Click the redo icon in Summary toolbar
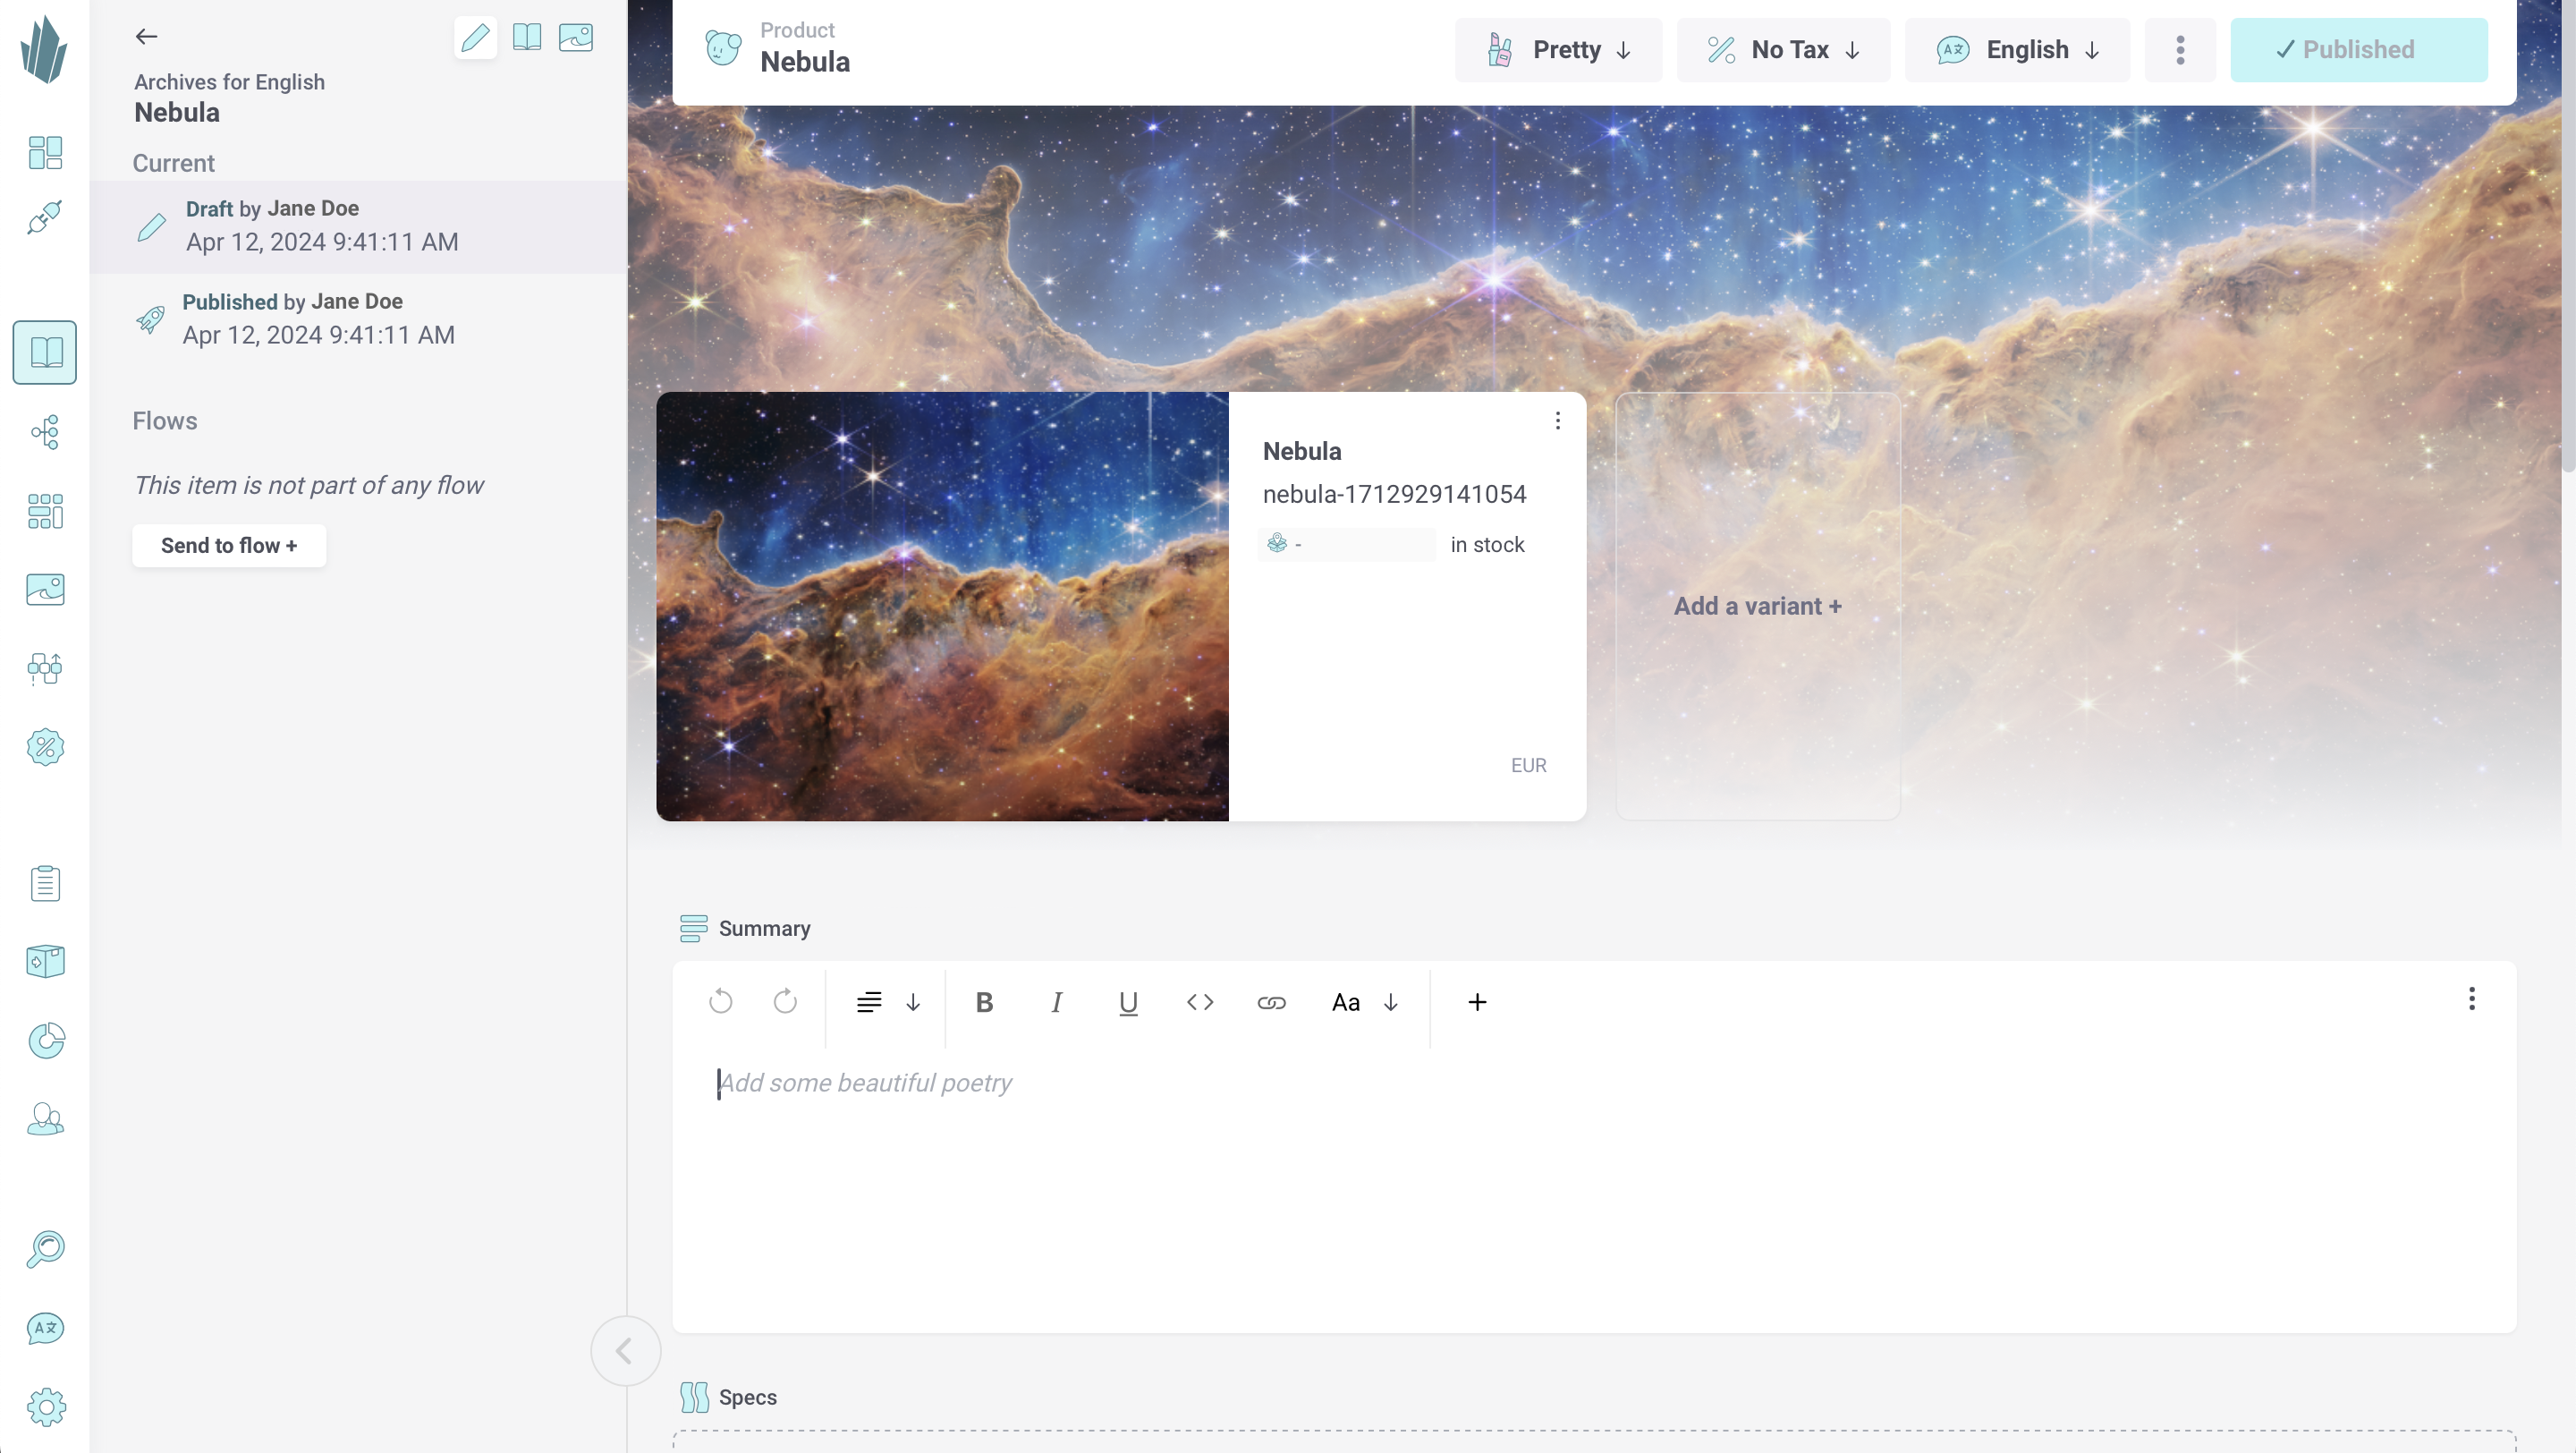The height and width of the screenshot is (1453, 2576). pyautogui.click(x=785, y=1001)
